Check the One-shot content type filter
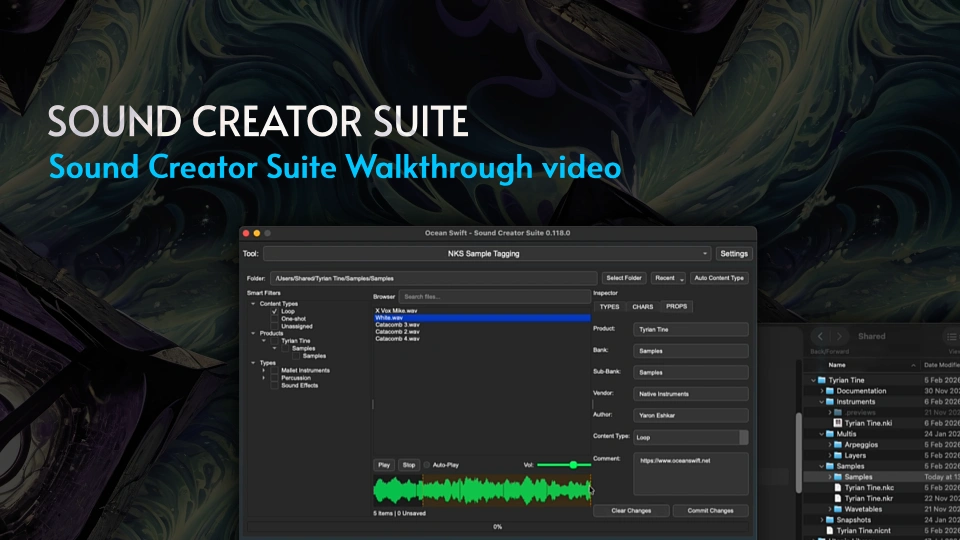The height and width of the screenshot is (540, 960). pos(274,319)
